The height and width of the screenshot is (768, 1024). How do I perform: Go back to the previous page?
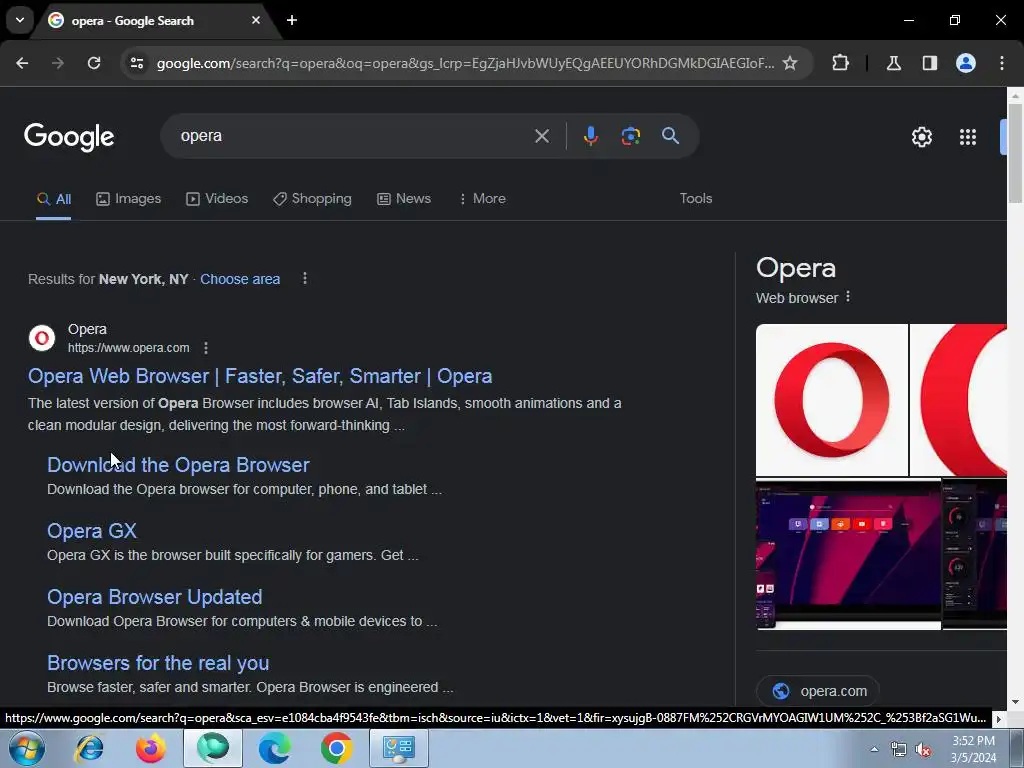tap(22, 63)
